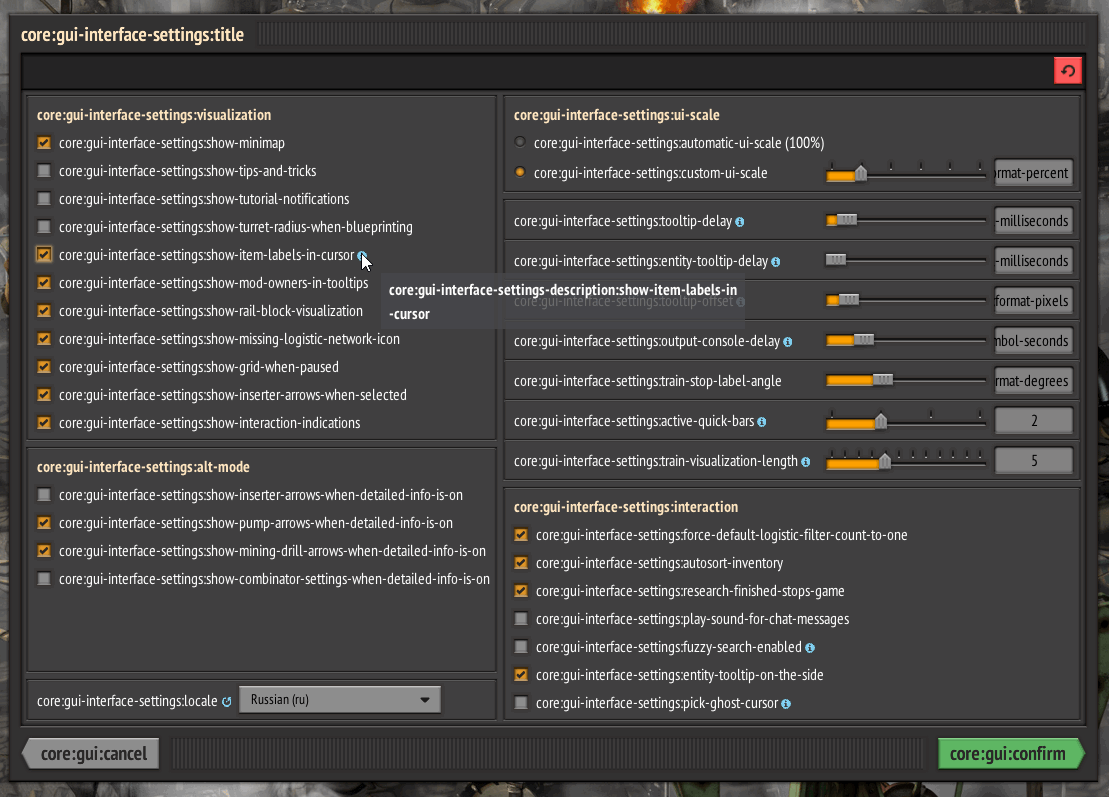Enable the show-tips-and-tricks checkbox

click(x=44, y=171)
